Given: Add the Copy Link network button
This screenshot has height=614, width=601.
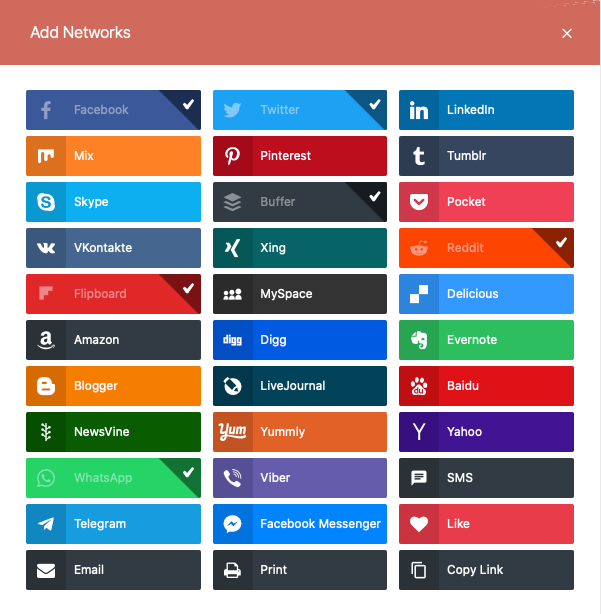Looking at the screenshot, I should 486,570.
